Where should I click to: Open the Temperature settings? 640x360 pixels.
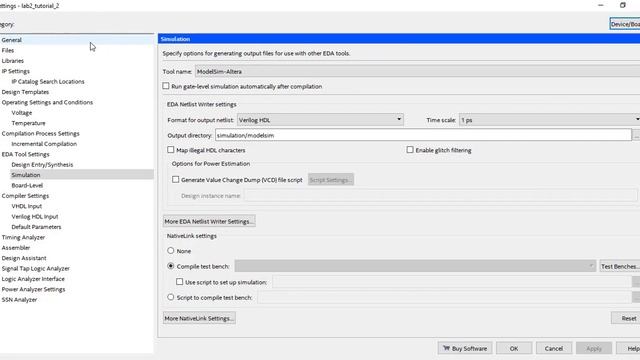click(28, 123)
